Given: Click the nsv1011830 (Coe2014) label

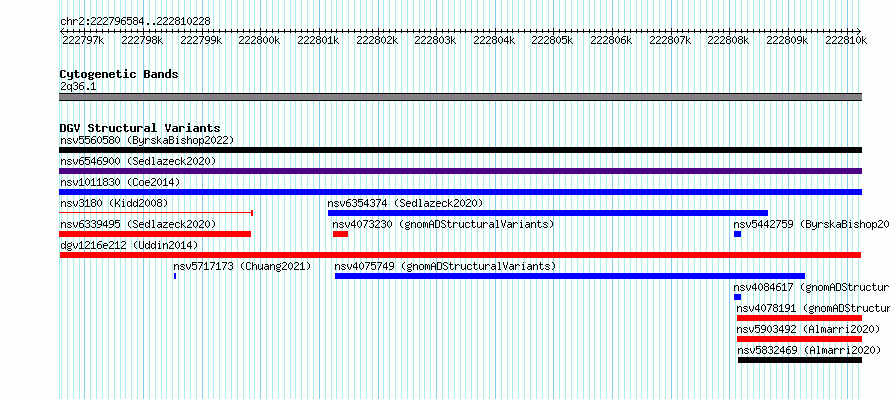Looking at the screenshot, I should [120, 182].
